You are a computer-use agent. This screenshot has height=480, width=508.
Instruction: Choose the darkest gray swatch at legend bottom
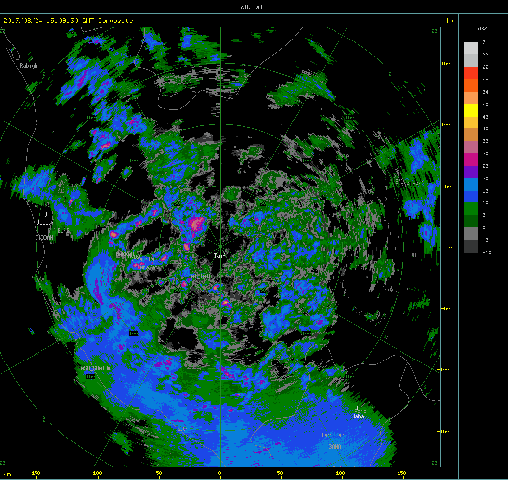pyautogui.click(x=471, y=246)
